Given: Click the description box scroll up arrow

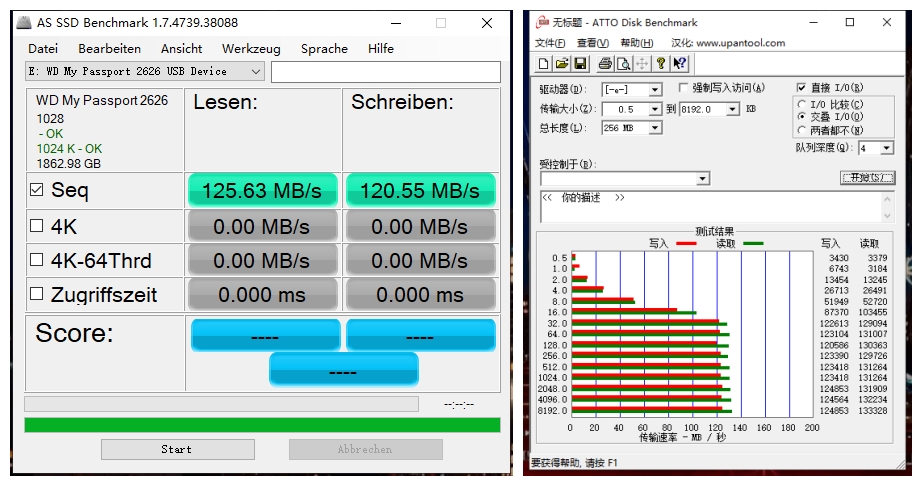Looking at the screenshot, I should click(887, 199).
